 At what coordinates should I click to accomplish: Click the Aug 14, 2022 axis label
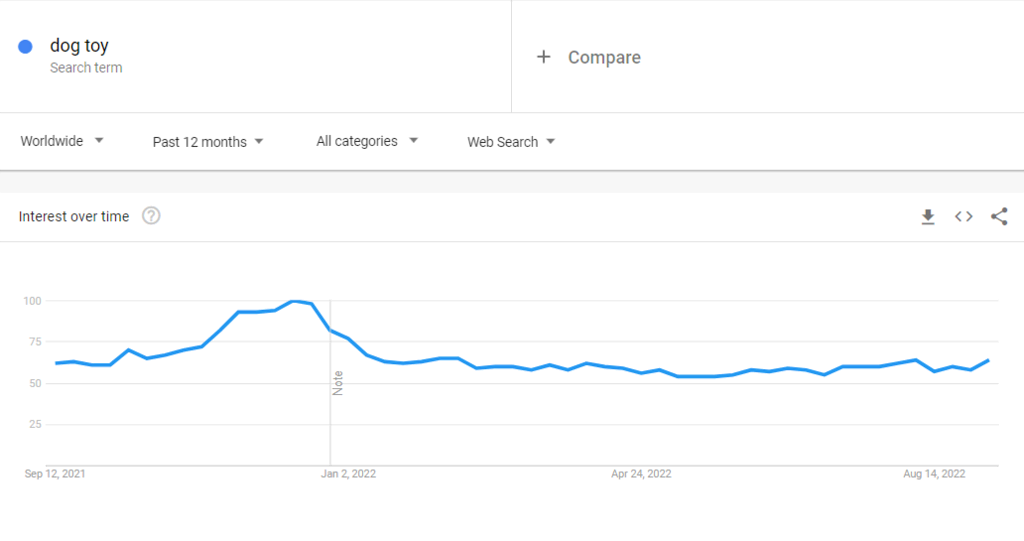tap(934, 474)
